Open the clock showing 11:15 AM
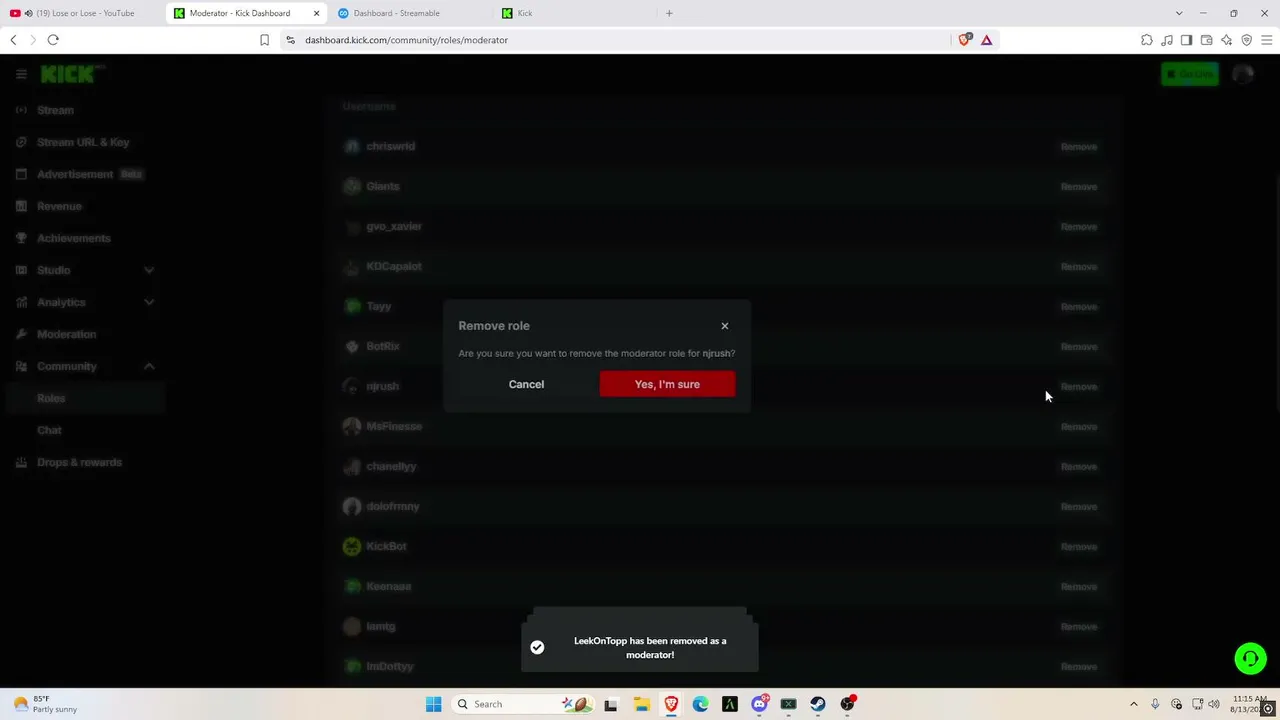Viewport: 1280px width, 720px height. coord(1249,704)
